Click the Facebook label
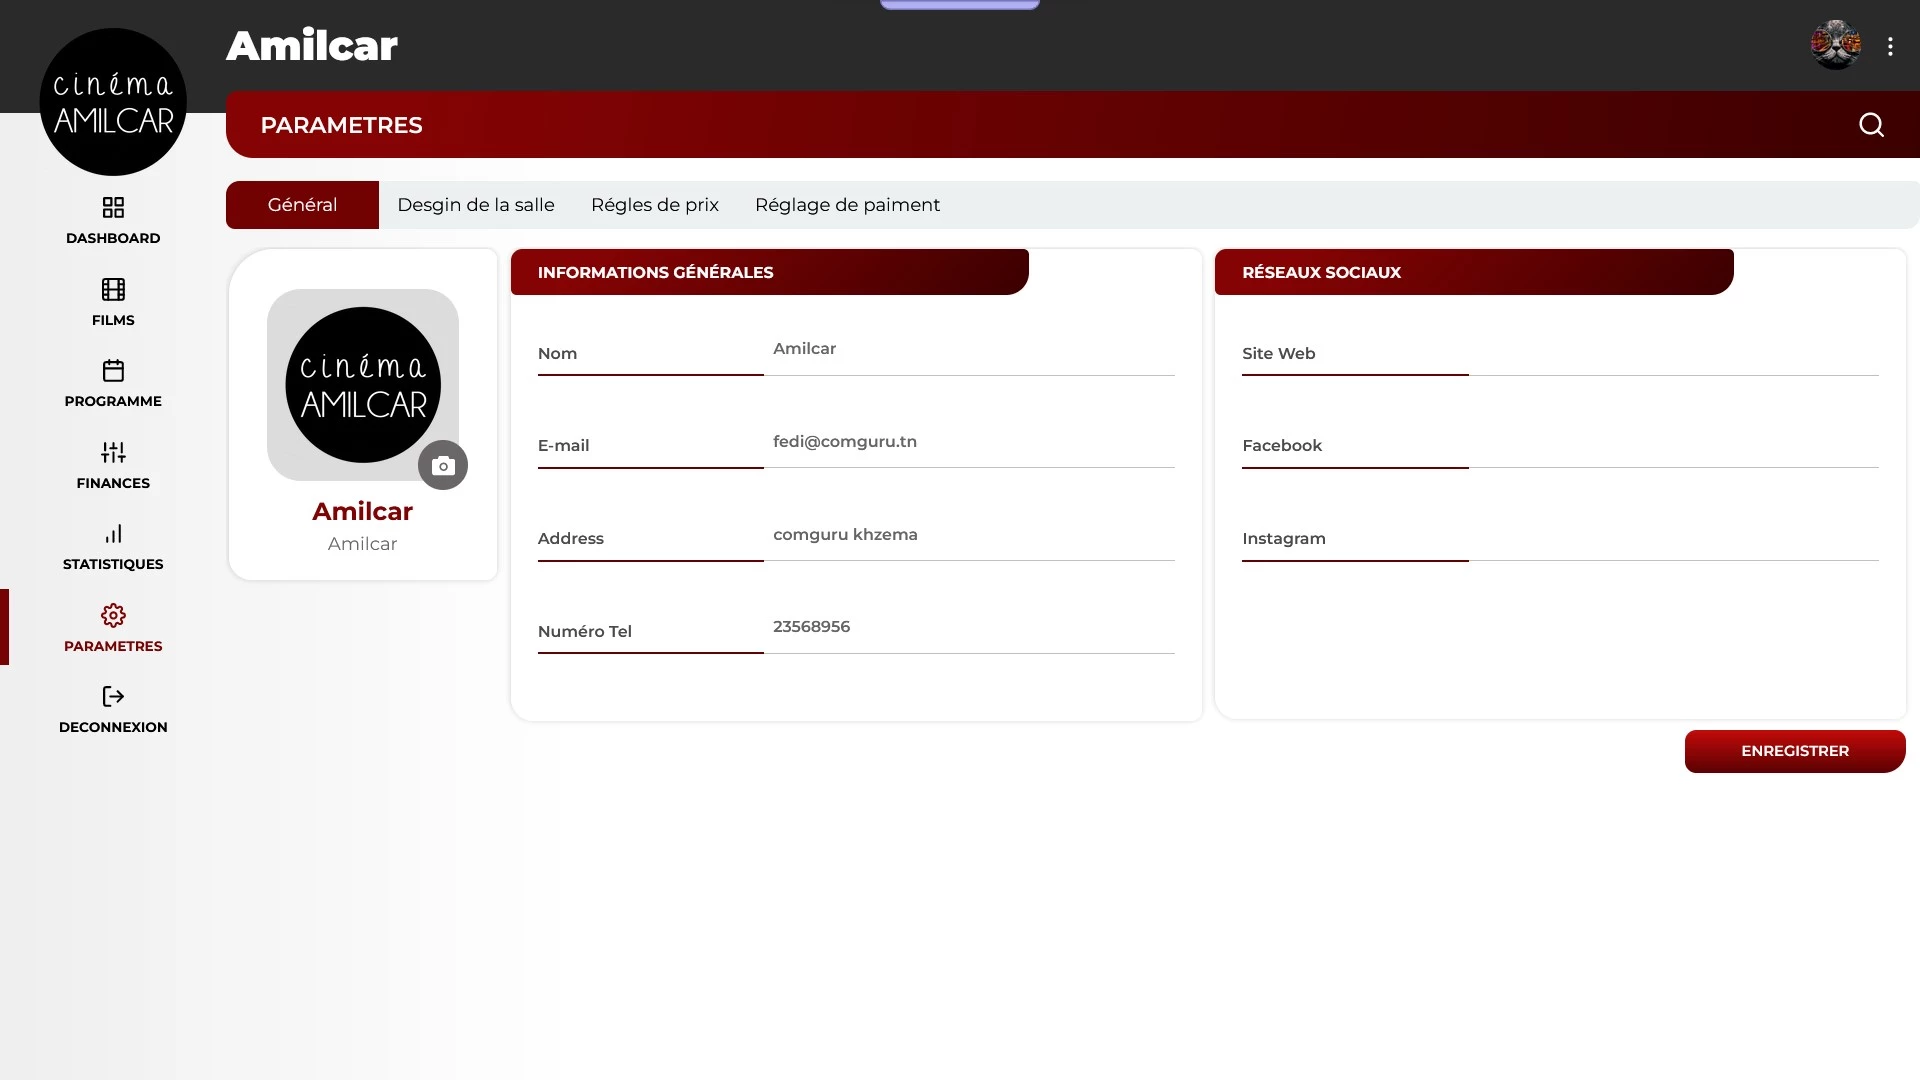Screen dimensions: 1920x1080 point(1281,445)
